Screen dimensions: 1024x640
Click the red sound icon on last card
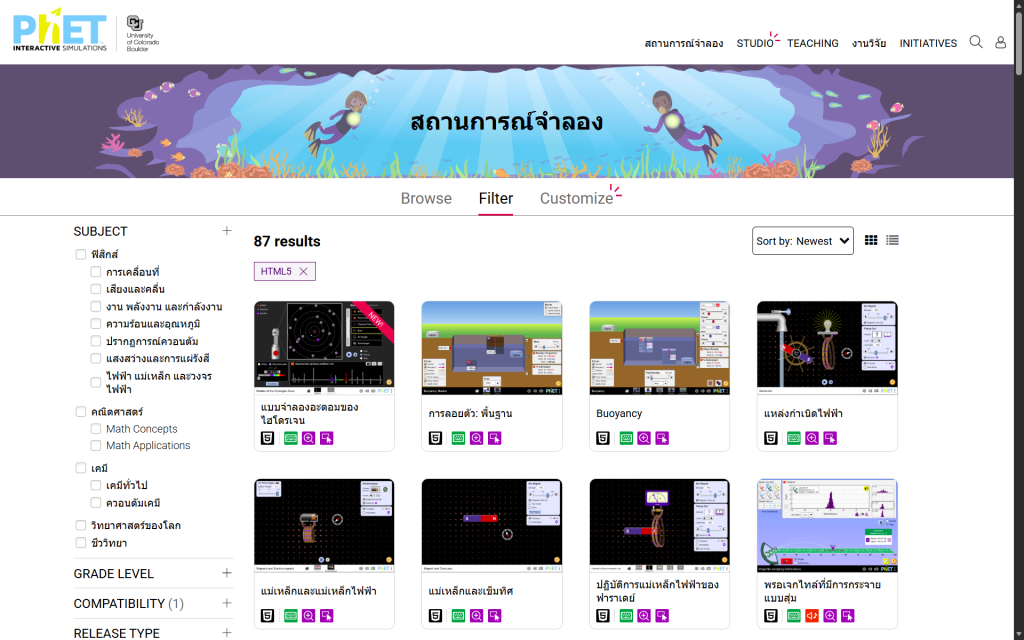point(812,615)
